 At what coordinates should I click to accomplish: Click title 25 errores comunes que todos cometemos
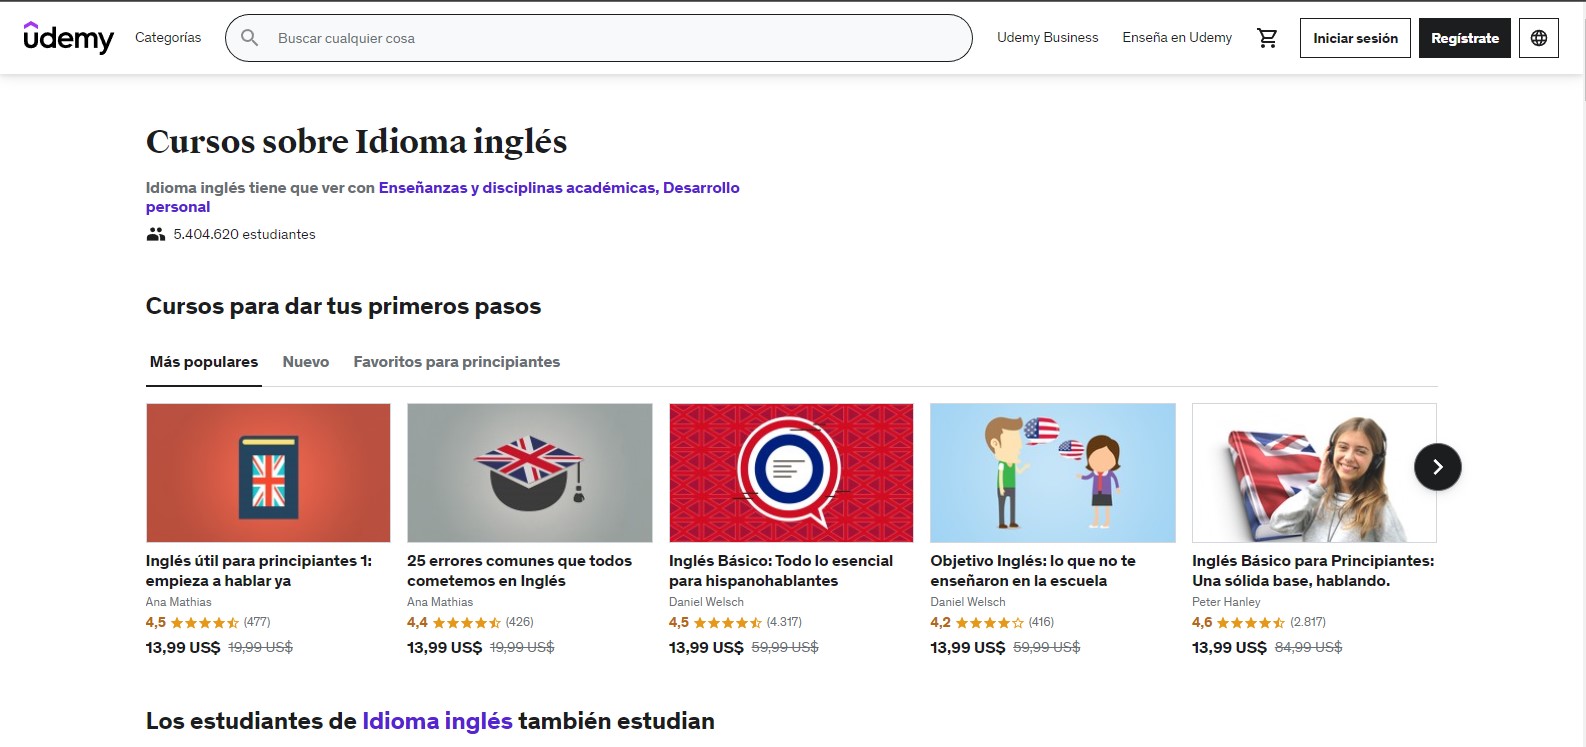click(519, 571)
